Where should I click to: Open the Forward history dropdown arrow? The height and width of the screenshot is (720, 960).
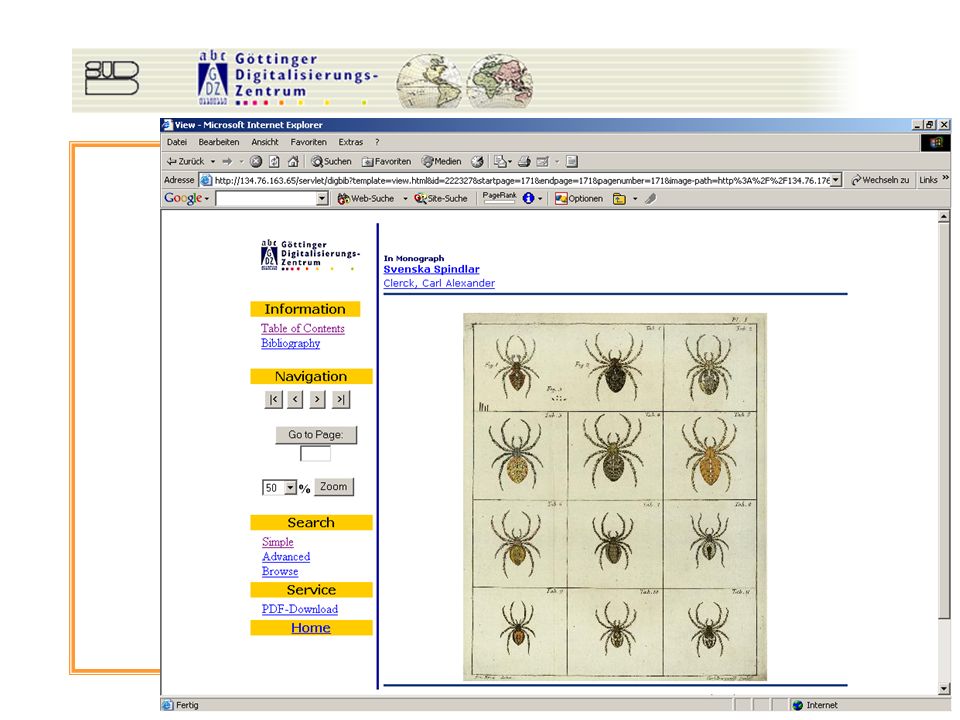pos(241,162)
